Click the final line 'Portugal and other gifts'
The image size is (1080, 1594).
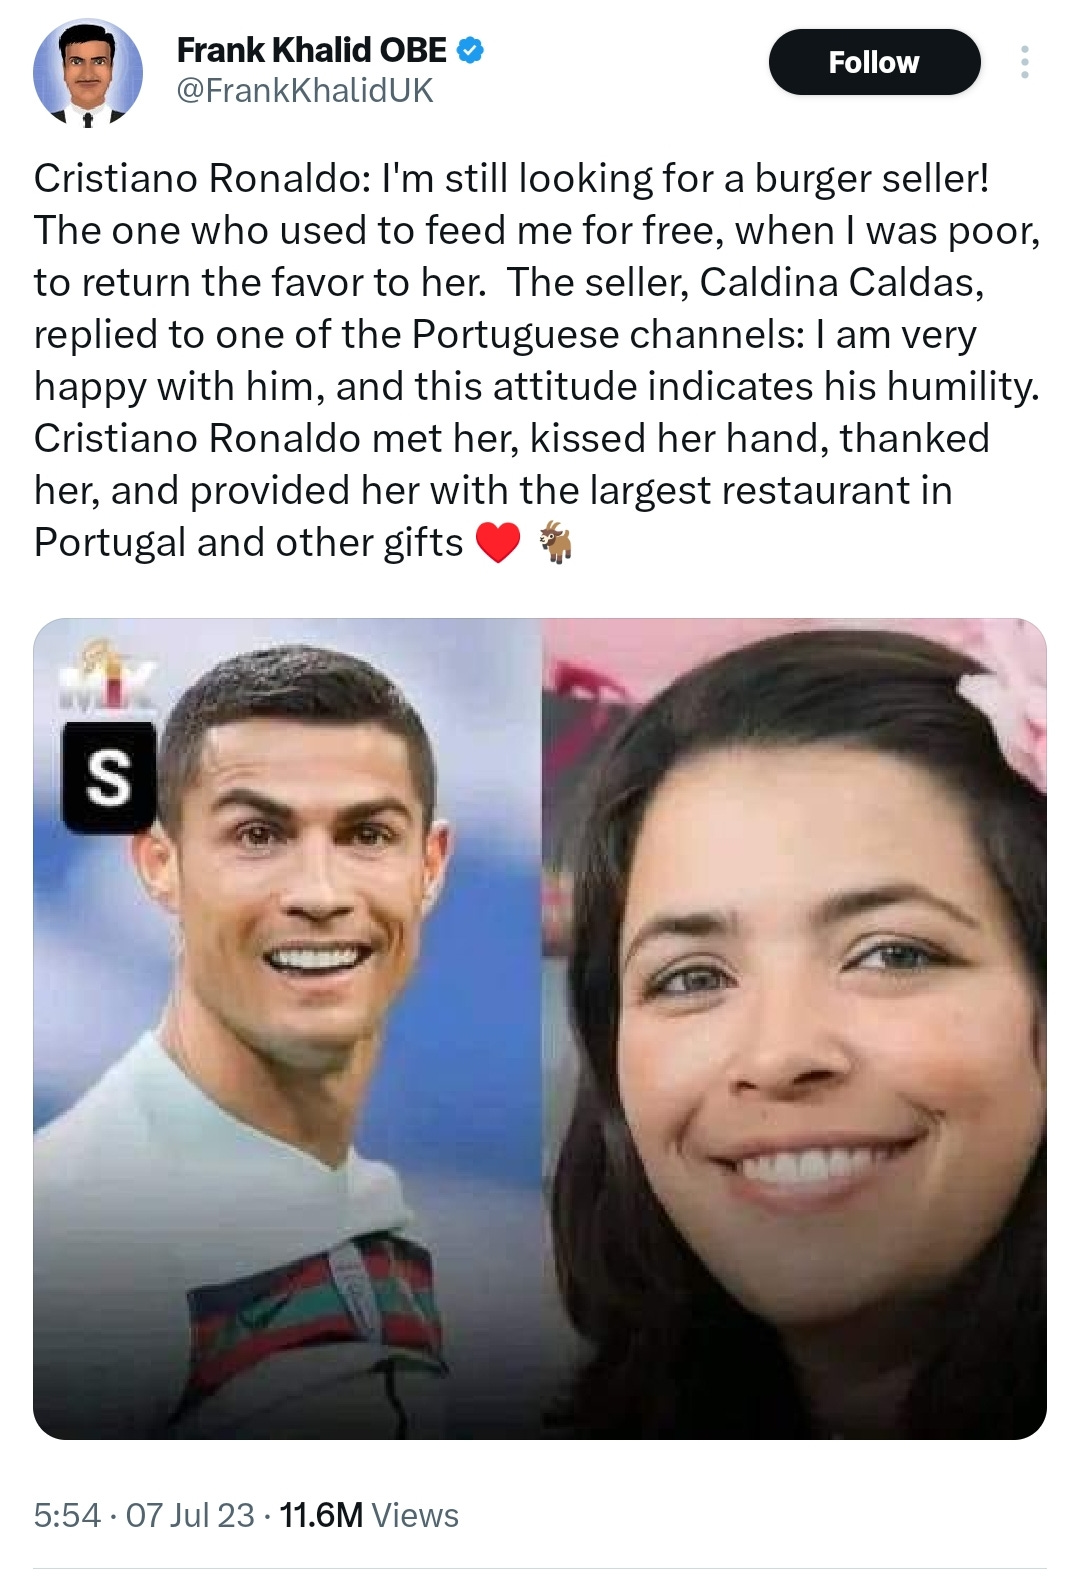(x=248, y=543)
